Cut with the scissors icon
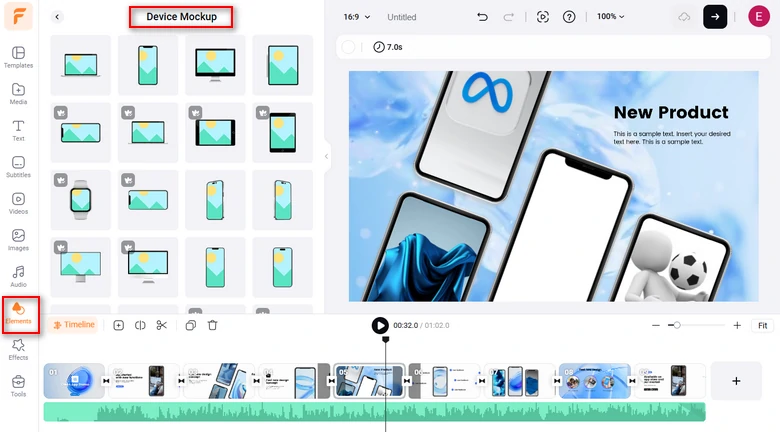This screenshot has width=780, height=432. pyautogui.click(x=162, y=325)
